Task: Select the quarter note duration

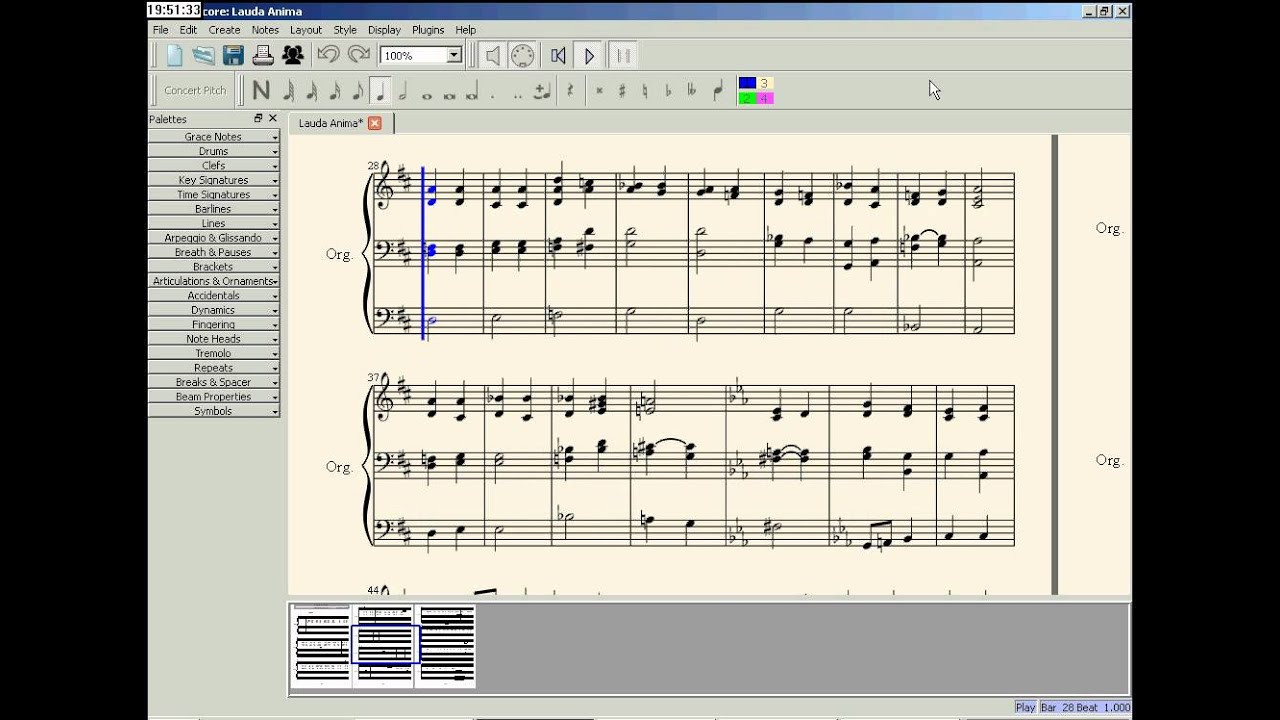Action: pyautogui.click(x=380, y=91)
